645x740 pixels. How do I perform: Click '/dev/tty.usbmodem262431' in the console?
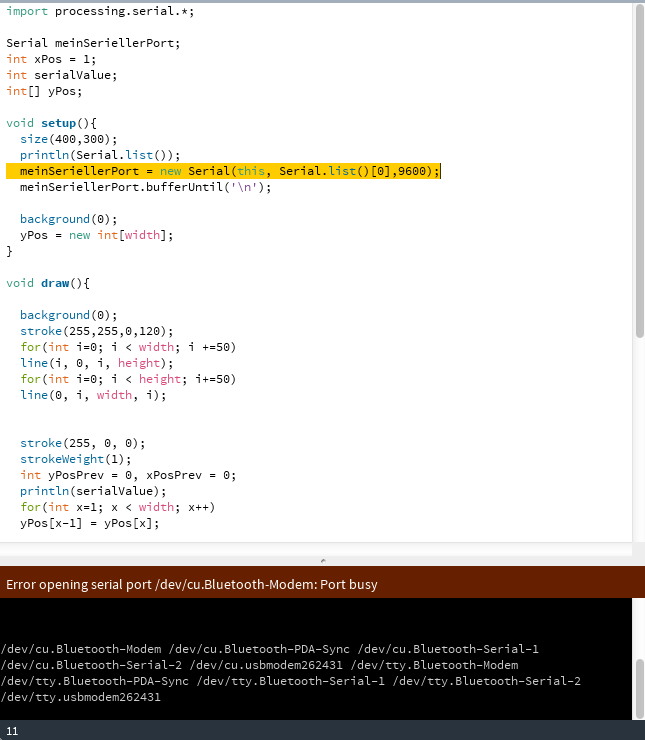[81, 697]
